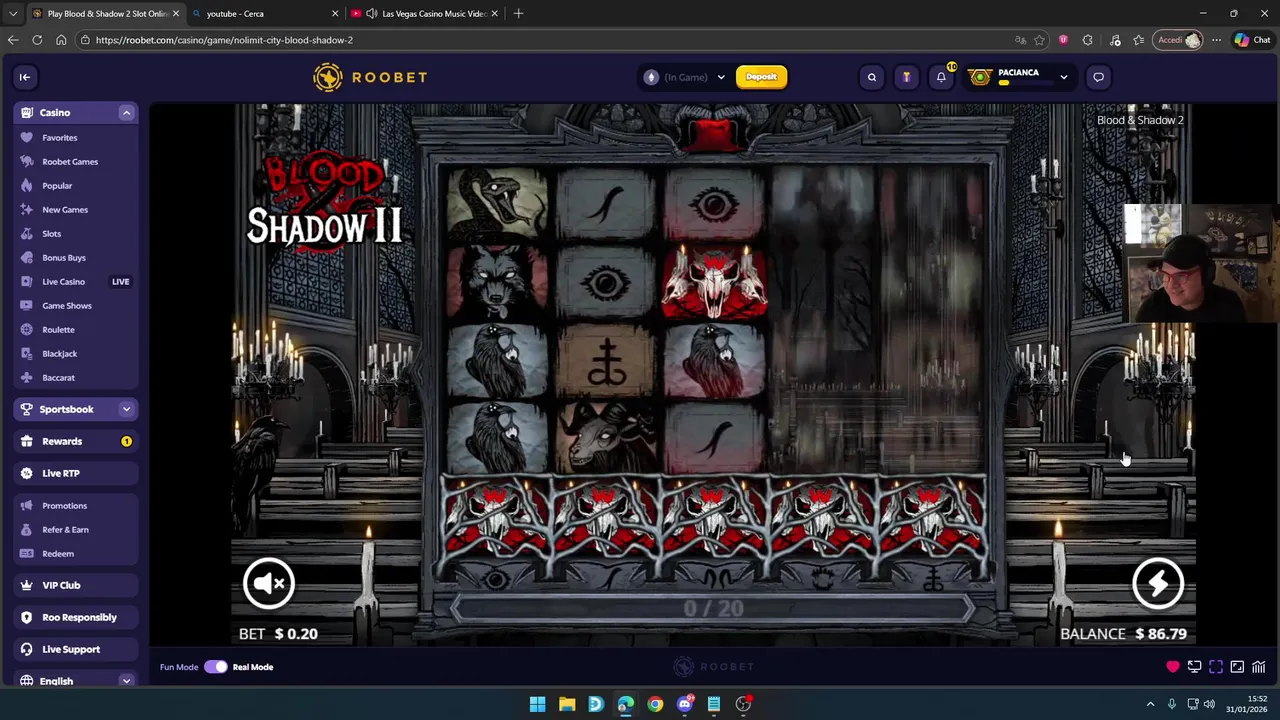1280x720 pixels.
Task: Open the Windows Start menu
Action: click(x=537, y=704)
